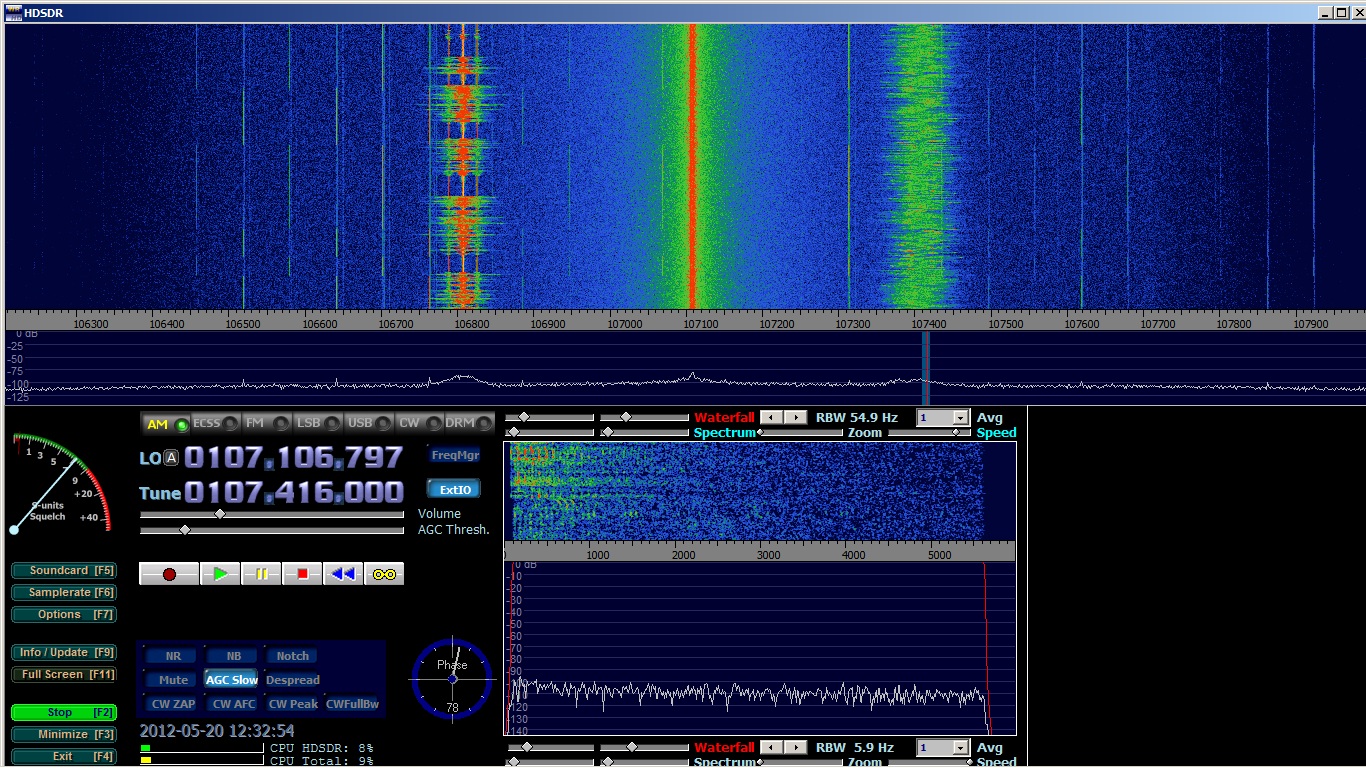
Task: Toggle the yellow loop playback button
Action: 384,574
